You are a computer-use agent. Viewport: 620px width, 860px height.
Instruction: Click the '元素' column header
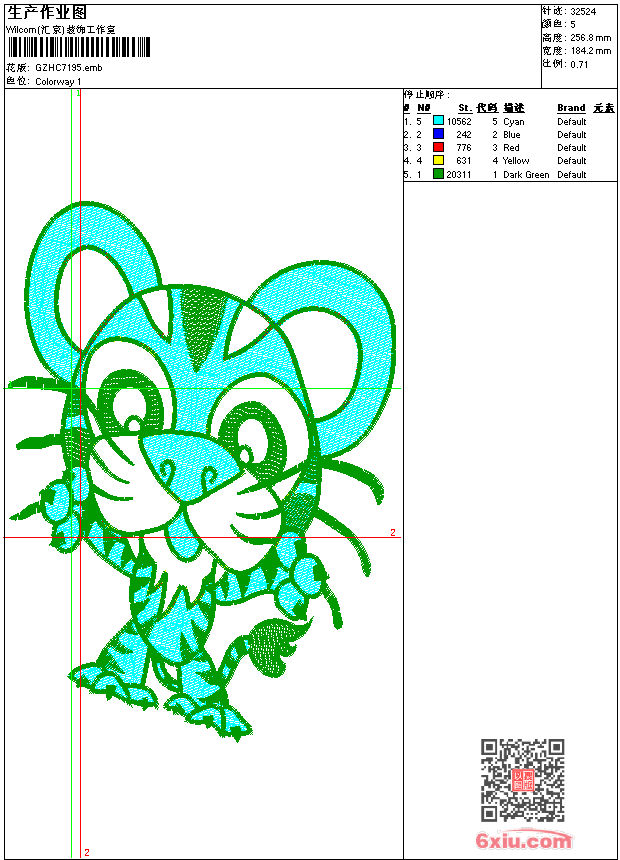[604, 108]
